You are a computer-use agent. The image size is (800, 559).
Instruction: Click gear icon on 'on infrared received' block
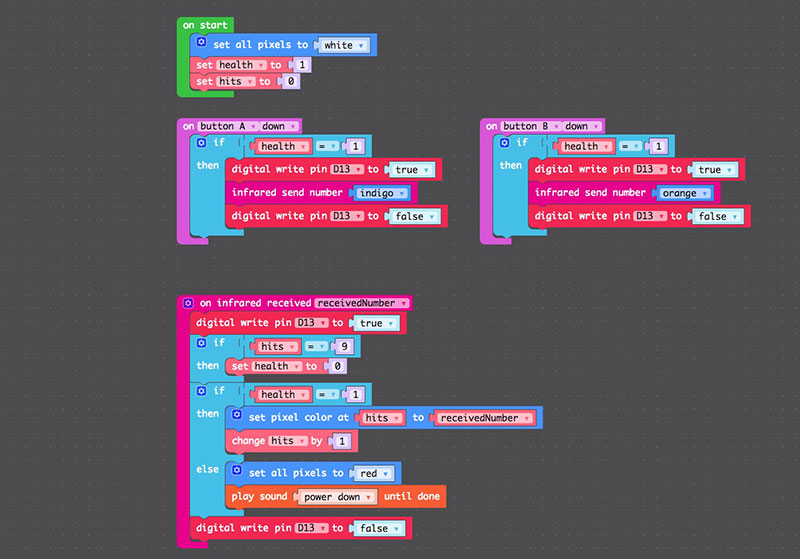click(187, 302)
